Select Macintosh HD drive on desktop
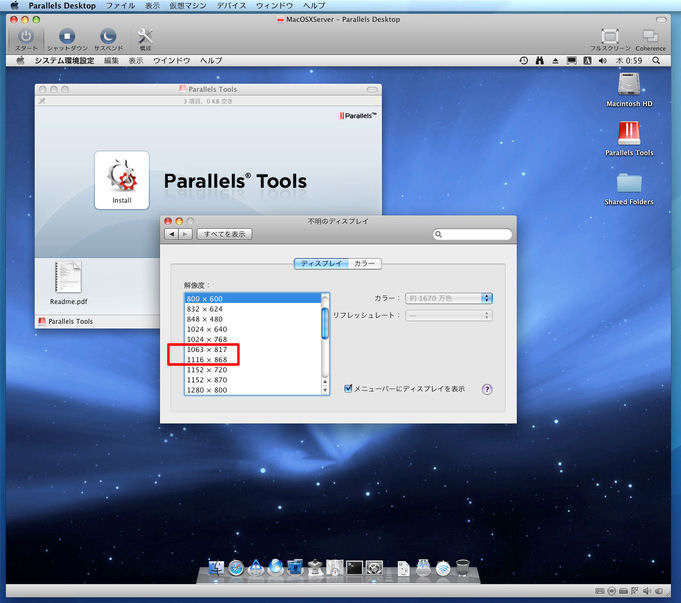Viewport: 681px width, 603px height. tap(629, 84)
